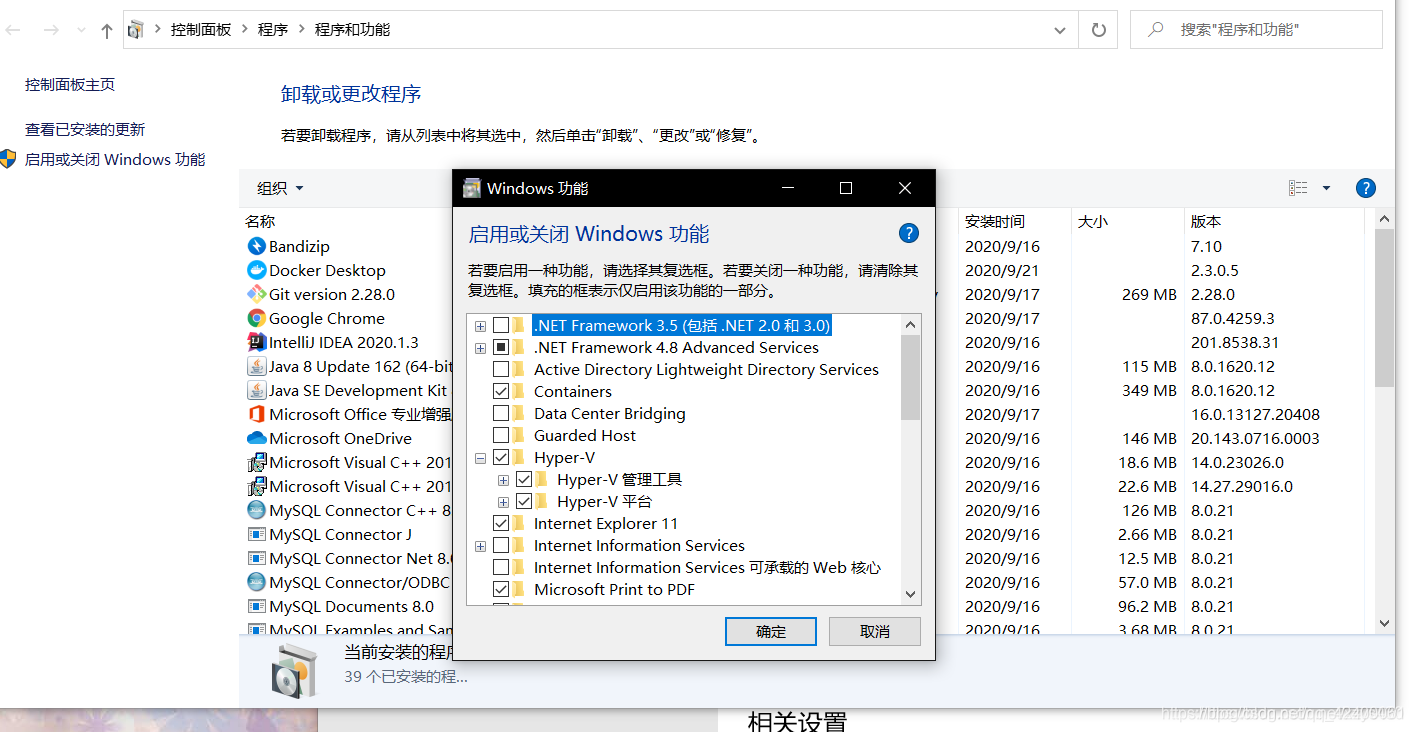Click 启用或关闭 Windows 功能 link
Image resolution: width=1413 pixels, height=732 pixels.
[115, 159]
